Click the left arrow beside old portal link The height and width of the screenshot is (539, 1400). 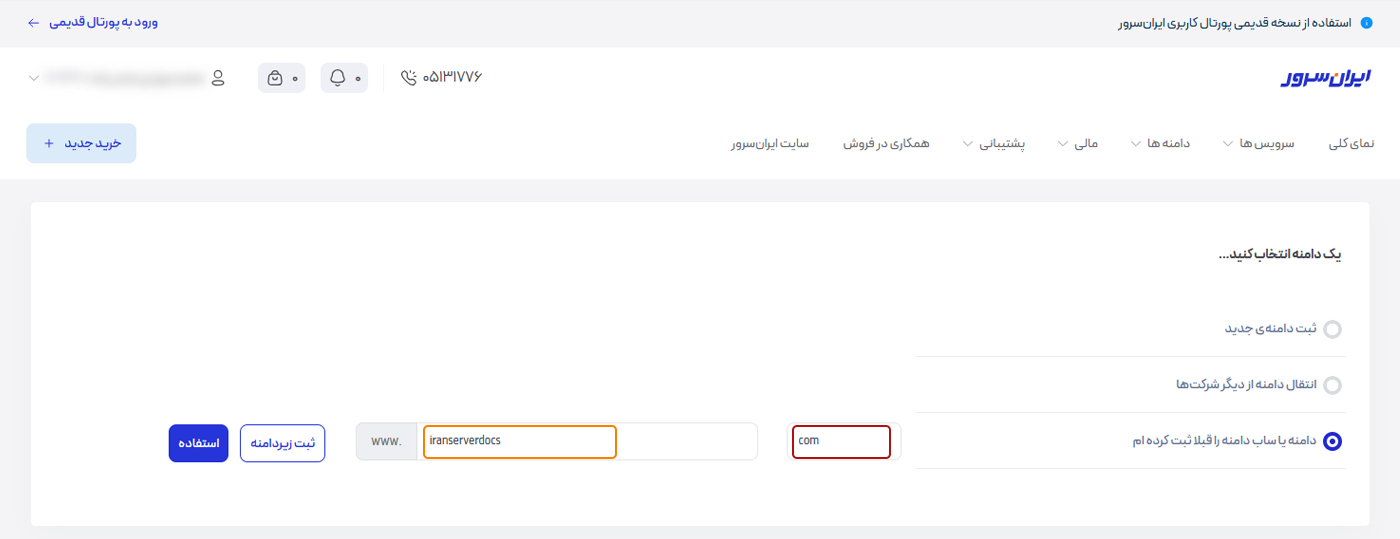33,22
